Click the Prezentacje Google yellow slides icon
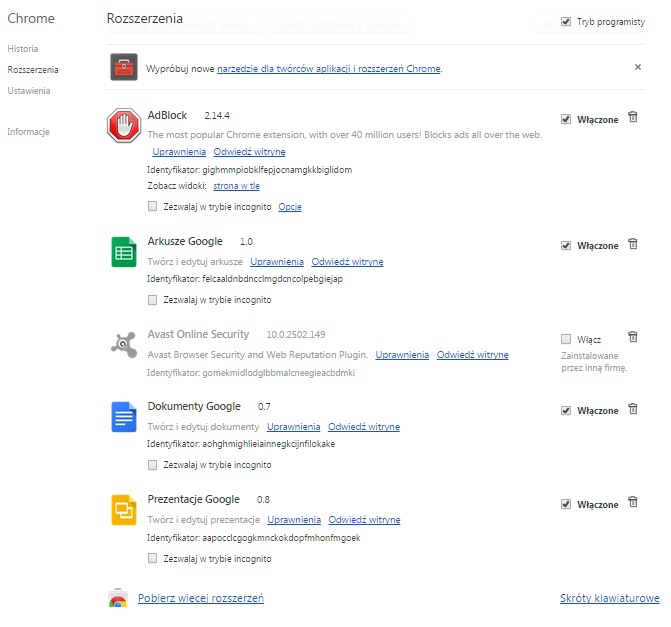Screen dimensions: 671x627 tap(124, 510)
